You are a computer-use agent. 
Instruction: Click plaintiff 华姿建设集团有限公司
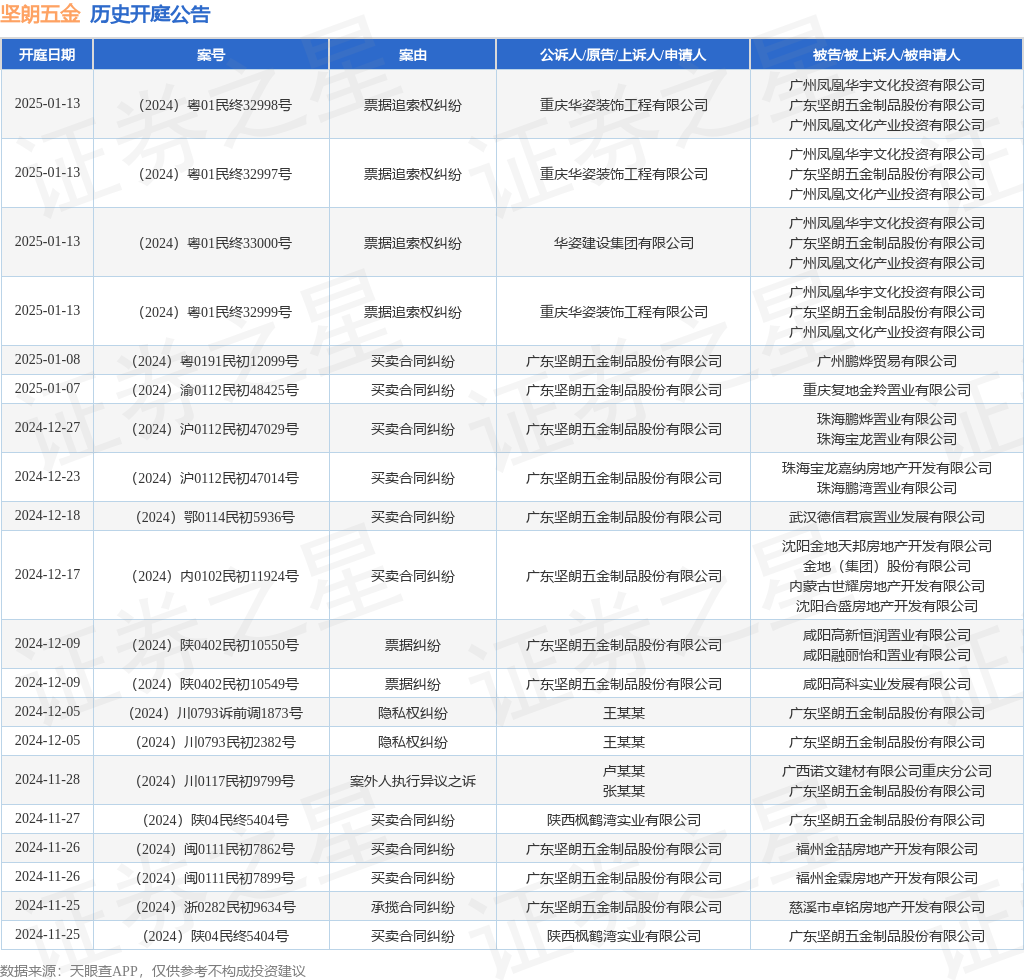point(624,244)
